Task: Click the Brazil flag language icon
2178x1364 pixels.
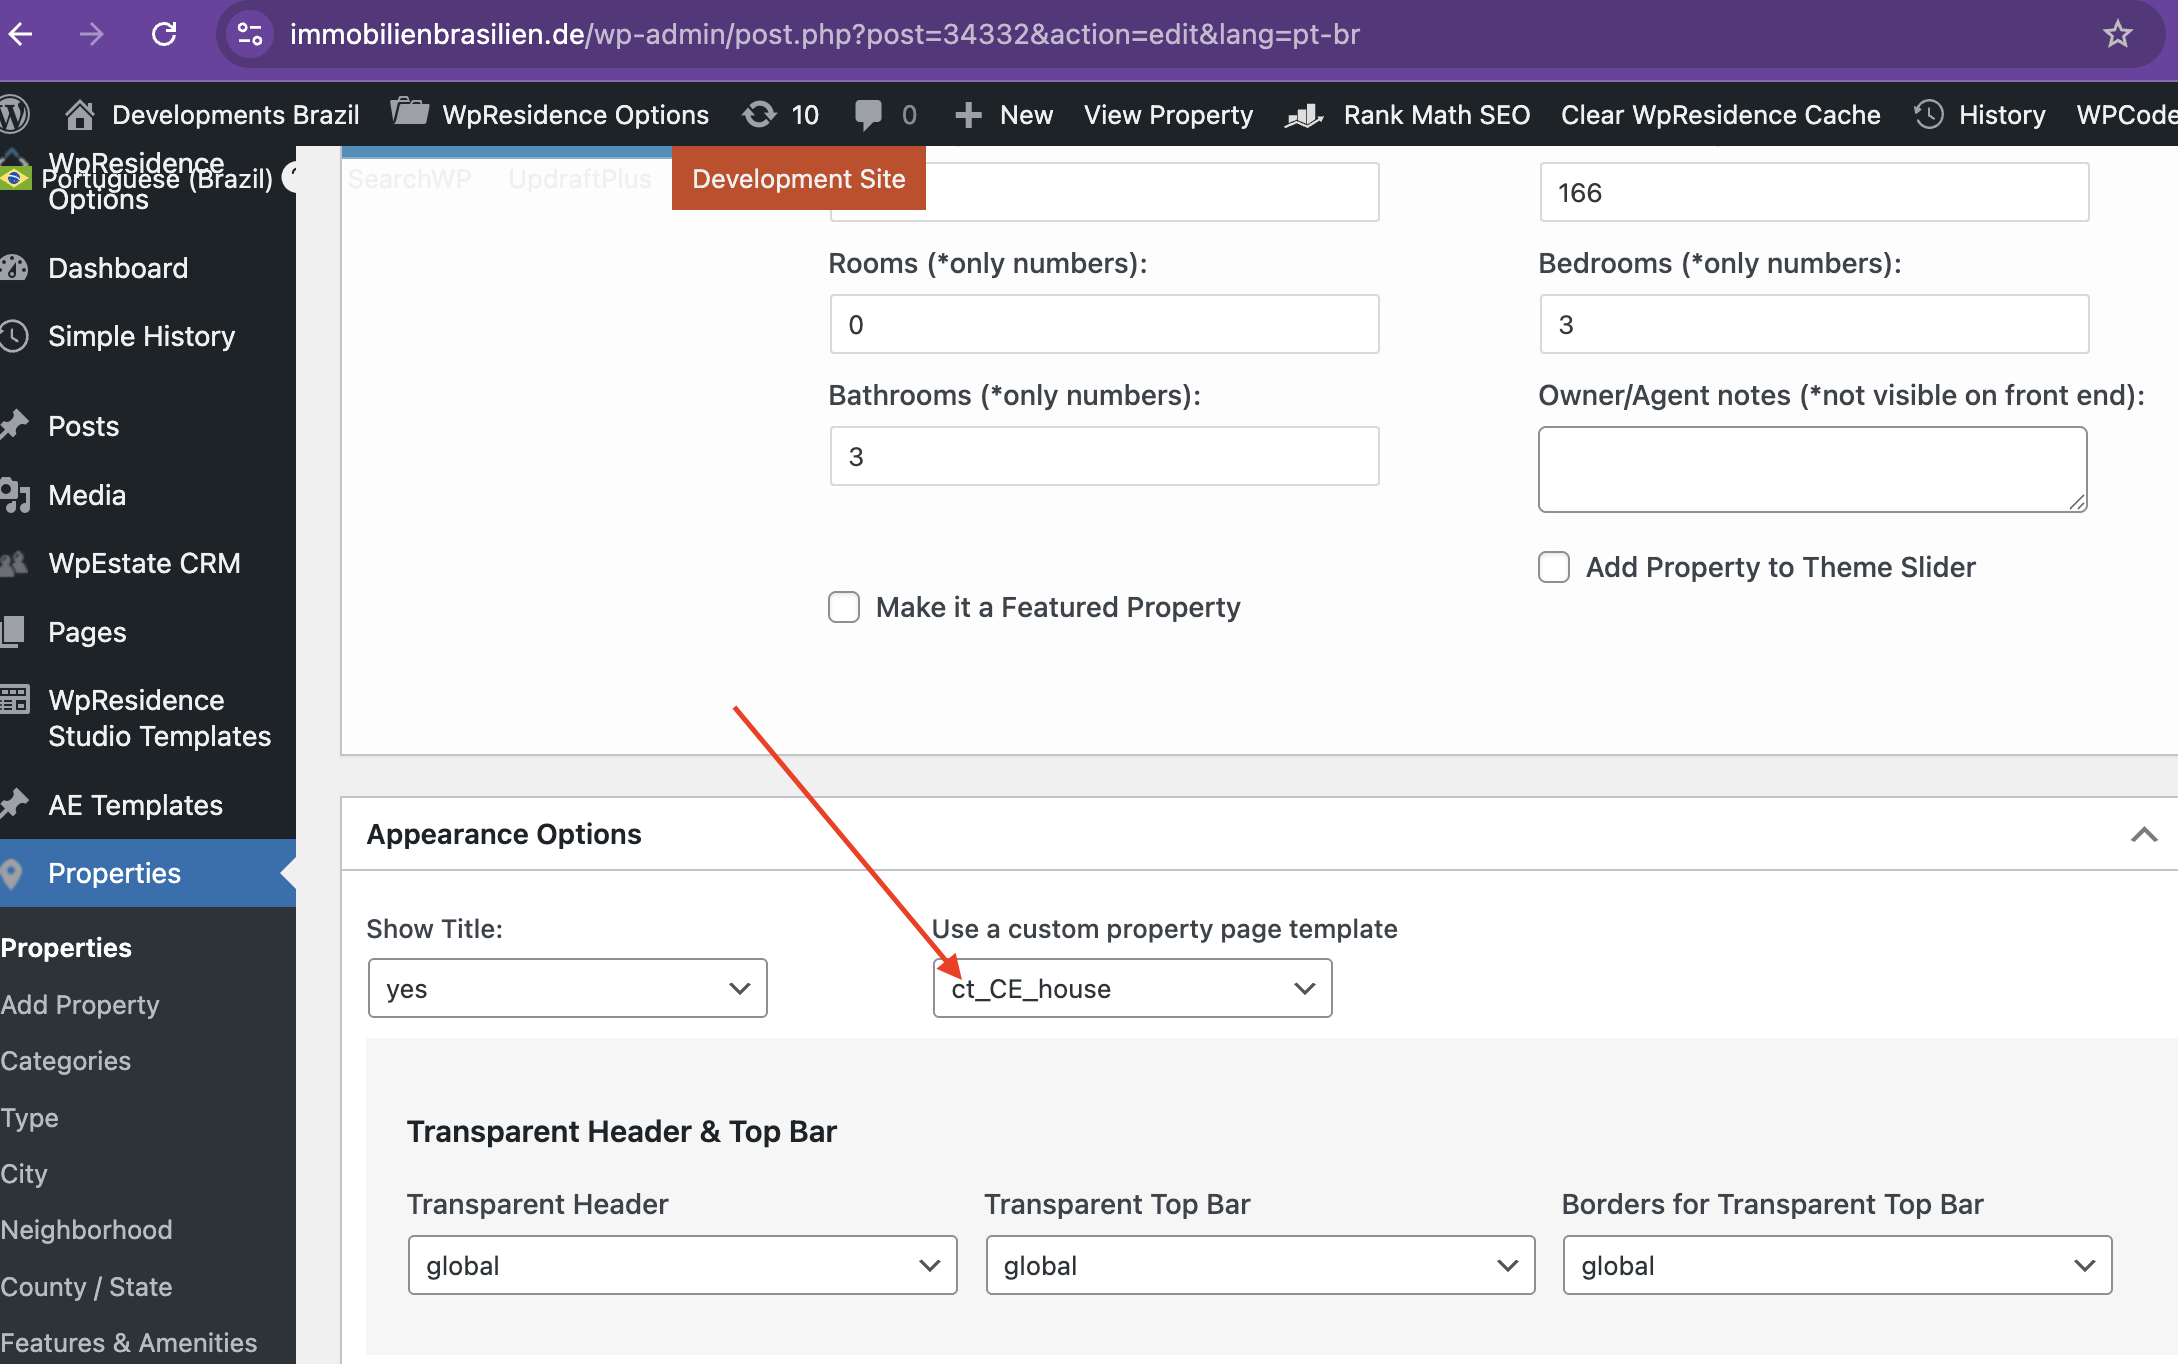Action: click(x=15, y=178)
